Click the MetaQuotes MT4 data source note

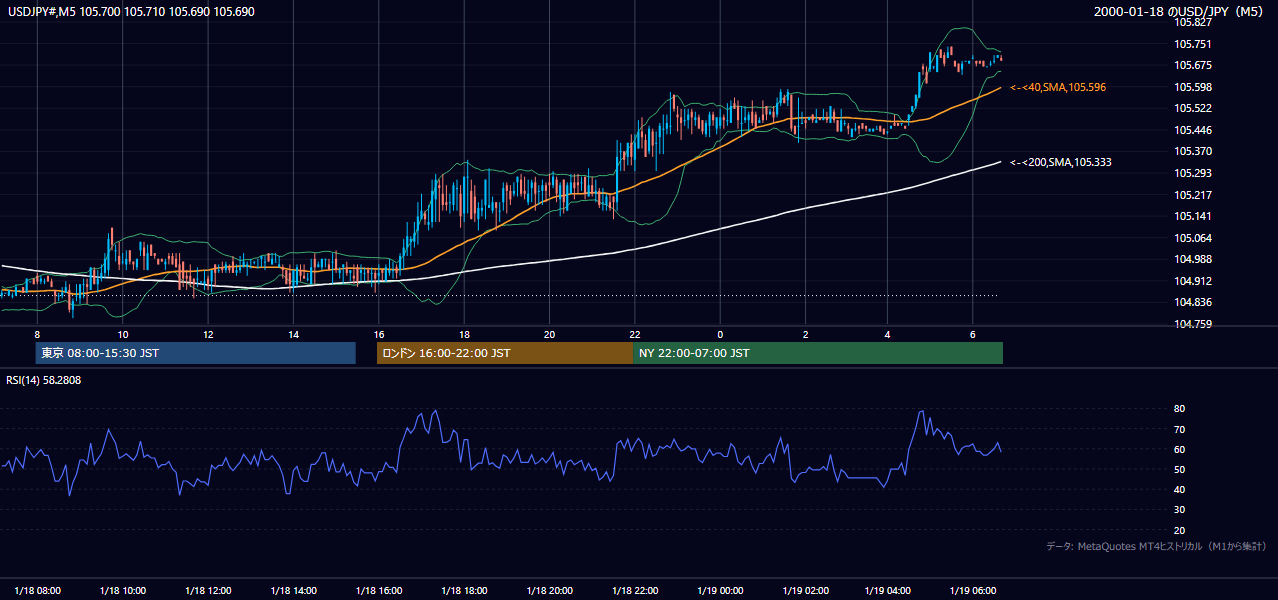(x=1157, y=547)
